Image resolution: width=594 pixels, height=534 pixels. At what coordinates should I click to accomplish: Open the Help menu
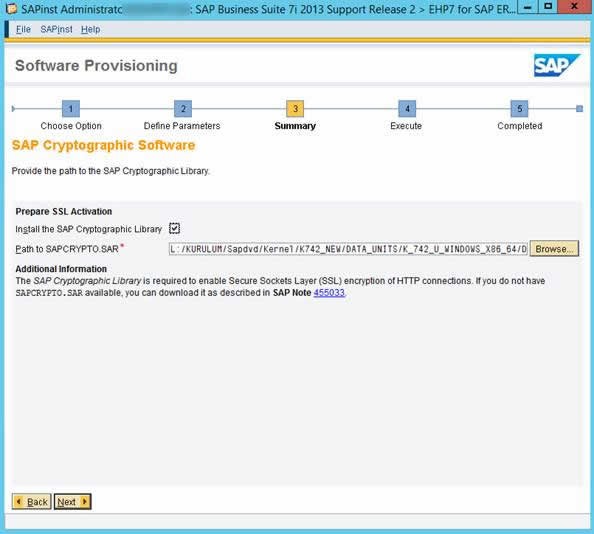click(91, 30)
